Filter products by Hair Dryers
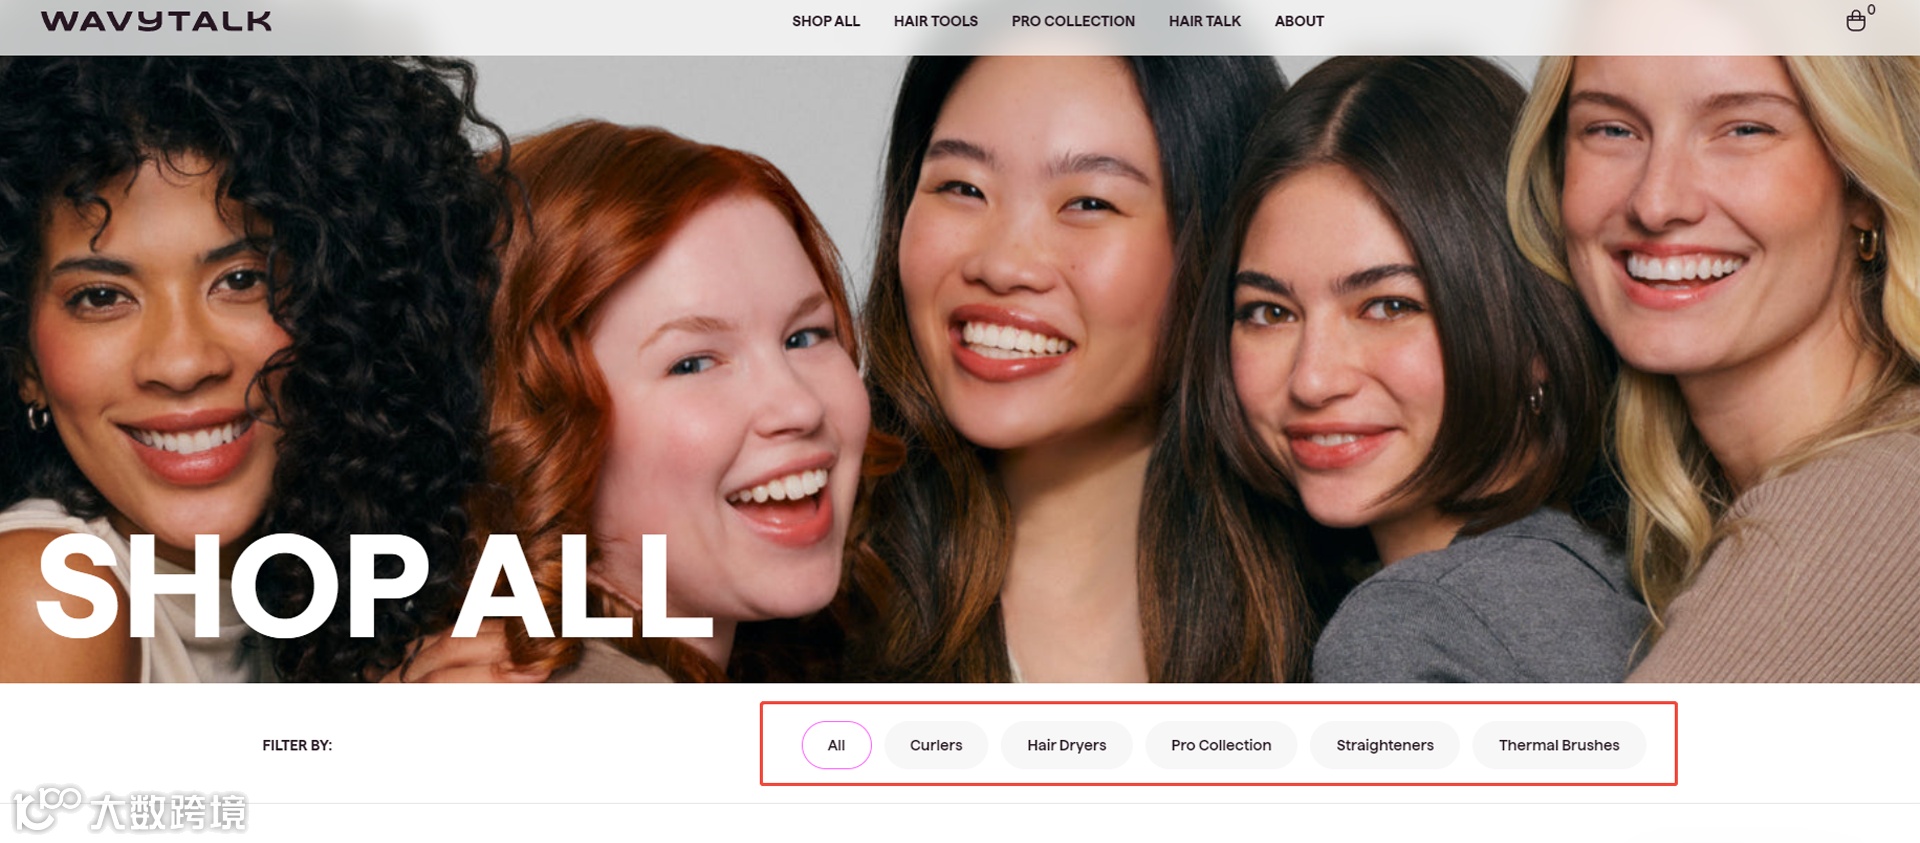 click(x=1066, y=745)
